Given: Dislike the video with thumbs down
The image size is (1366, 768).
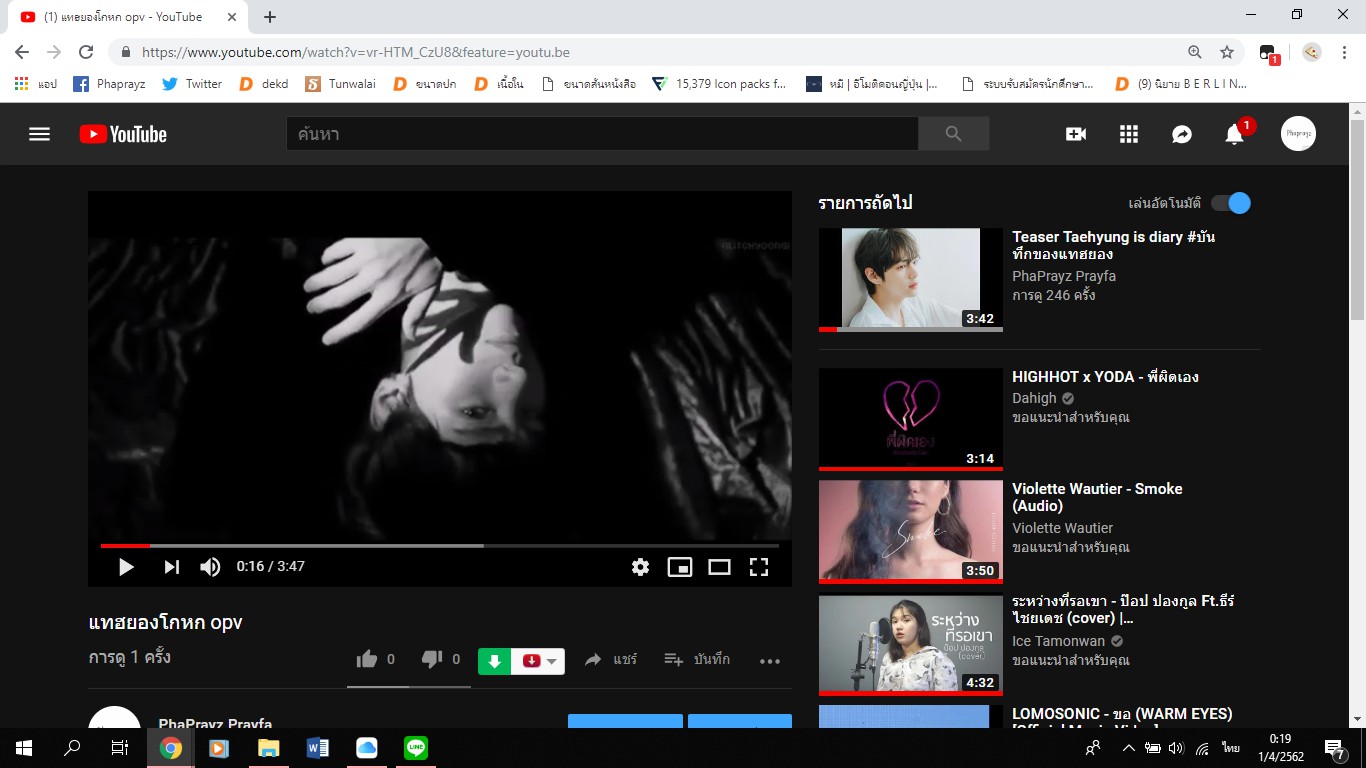Looking at the screenshot, I should point(432,659).
